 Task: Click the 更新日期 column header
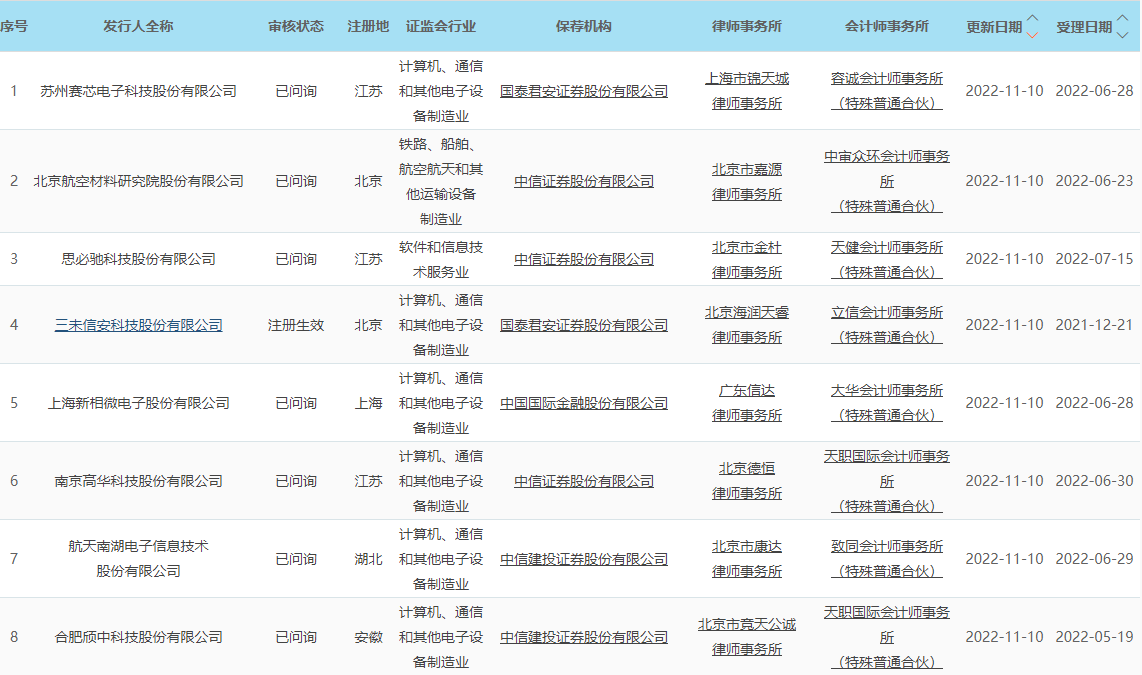coord(994,27)
